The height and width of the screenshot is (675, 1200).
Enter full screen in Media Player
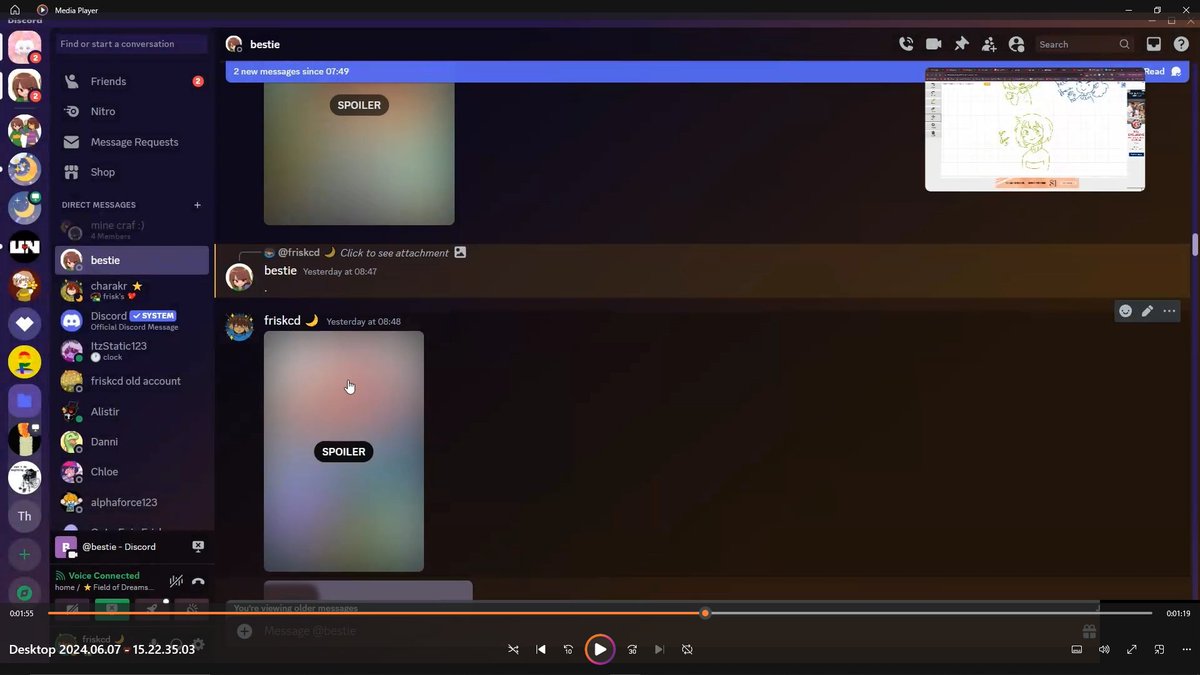coord(1132,649)
